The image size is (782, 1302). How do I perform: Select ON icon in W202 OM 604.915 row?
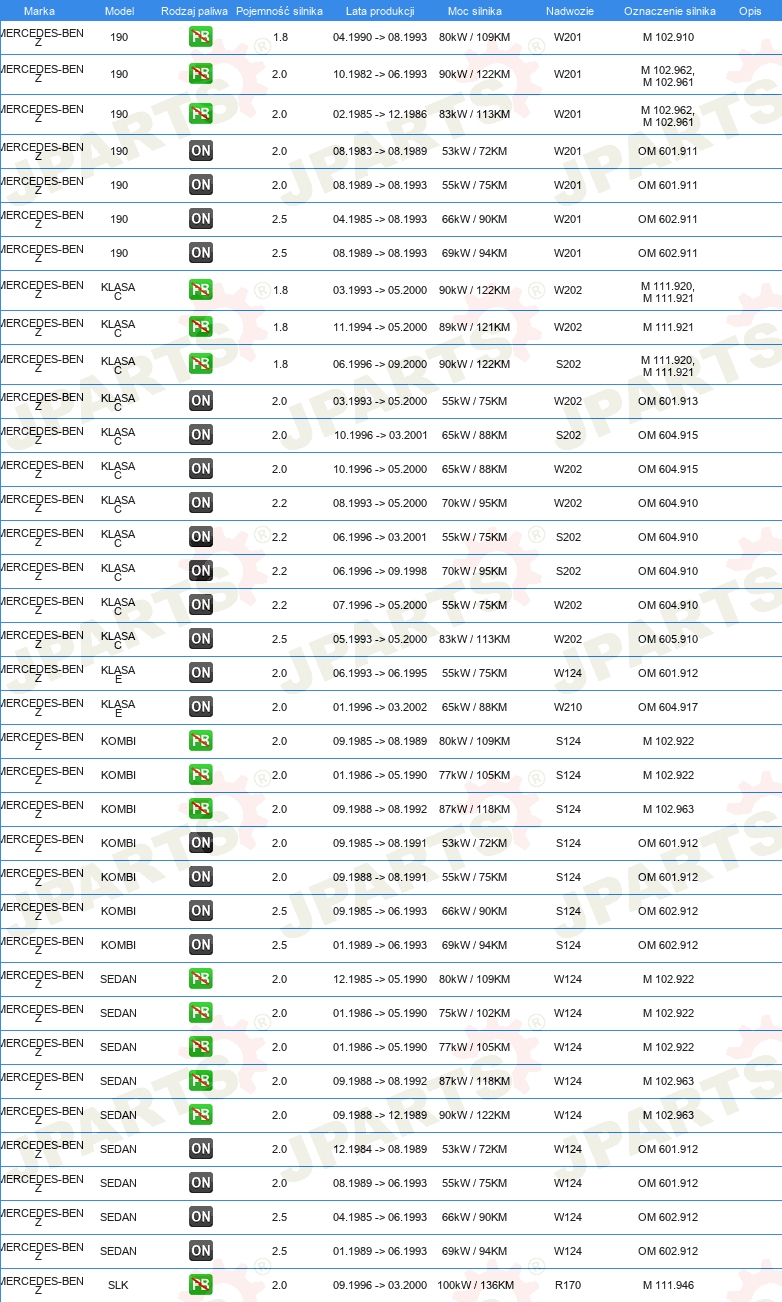pyautogui.click(x=201, y=470)
